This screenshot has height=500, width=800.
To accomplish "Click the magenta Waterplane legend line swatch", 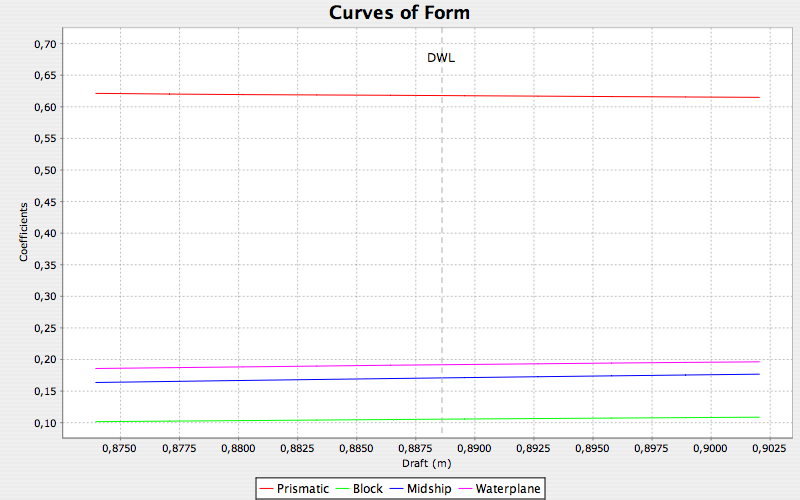I will click(465, 488).
